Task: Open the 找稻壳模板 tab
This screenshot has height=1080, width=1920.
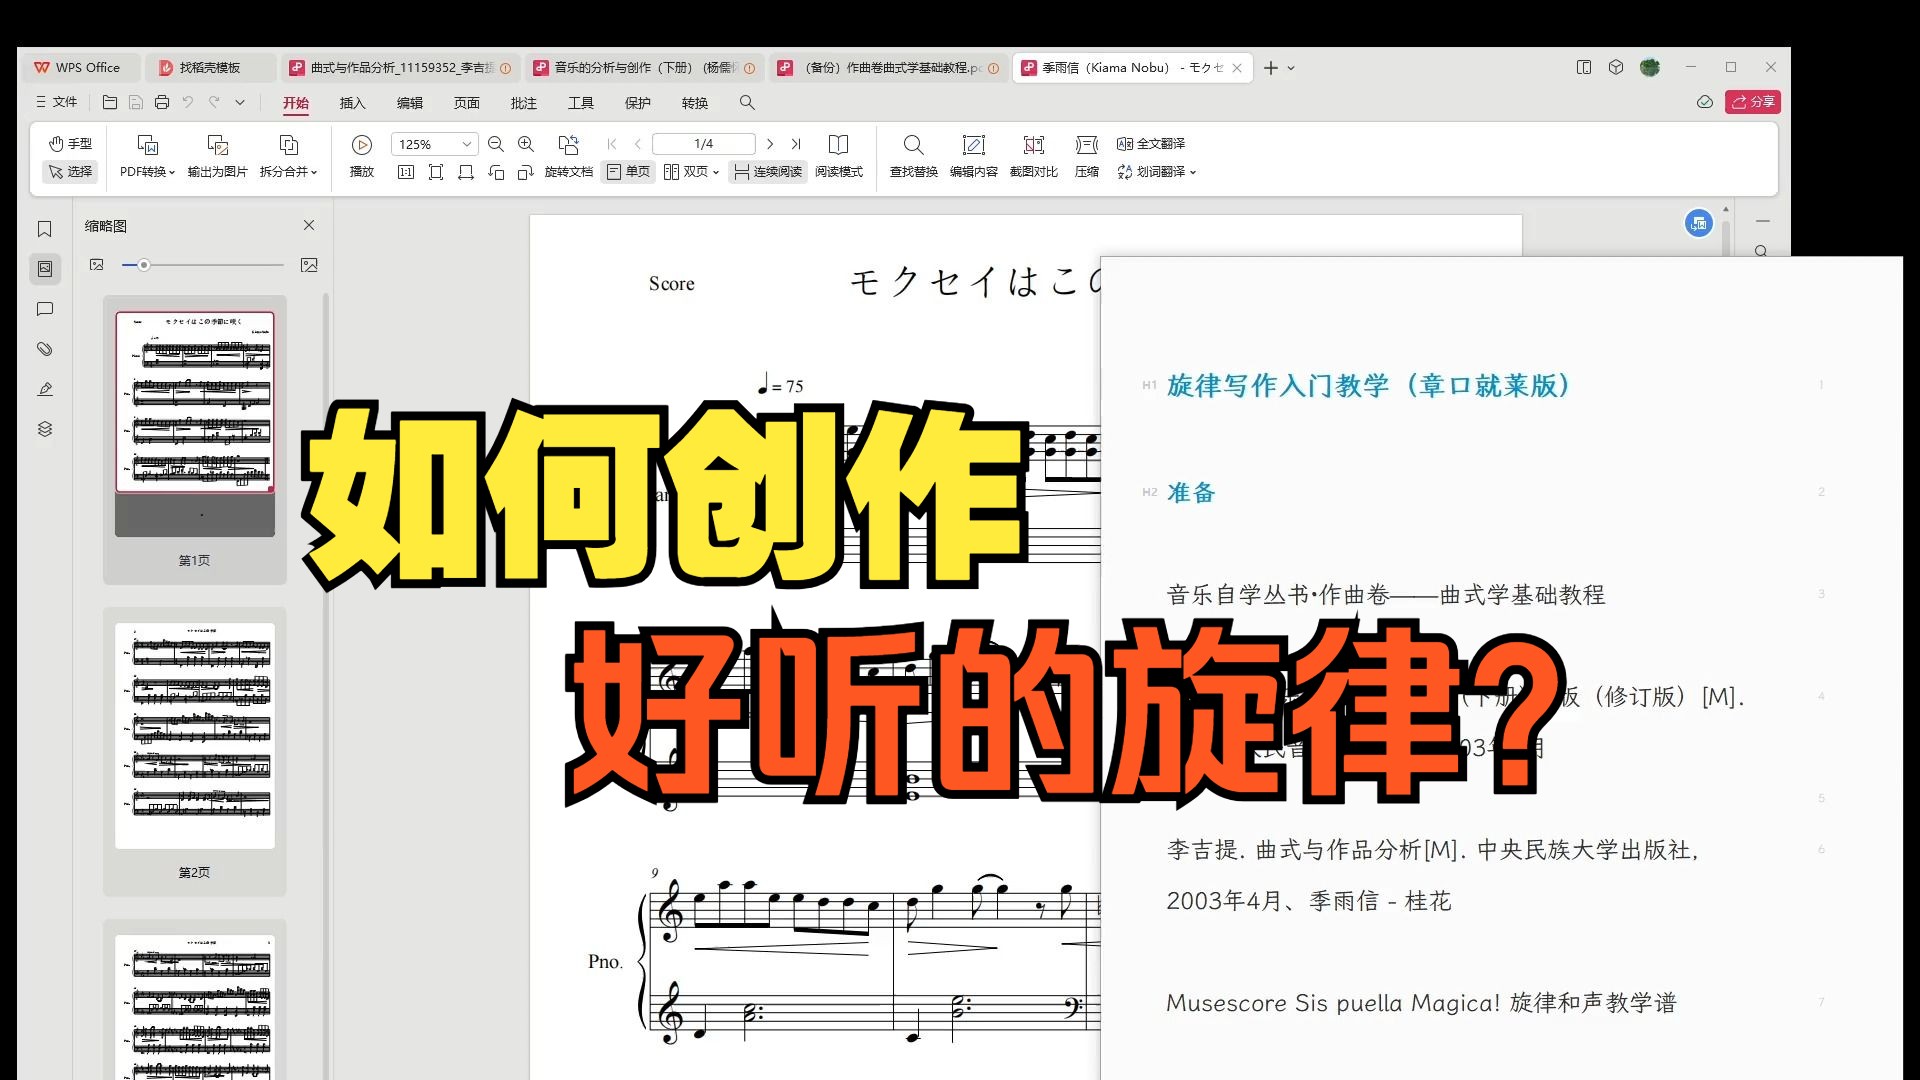Action: pos(210,68)
